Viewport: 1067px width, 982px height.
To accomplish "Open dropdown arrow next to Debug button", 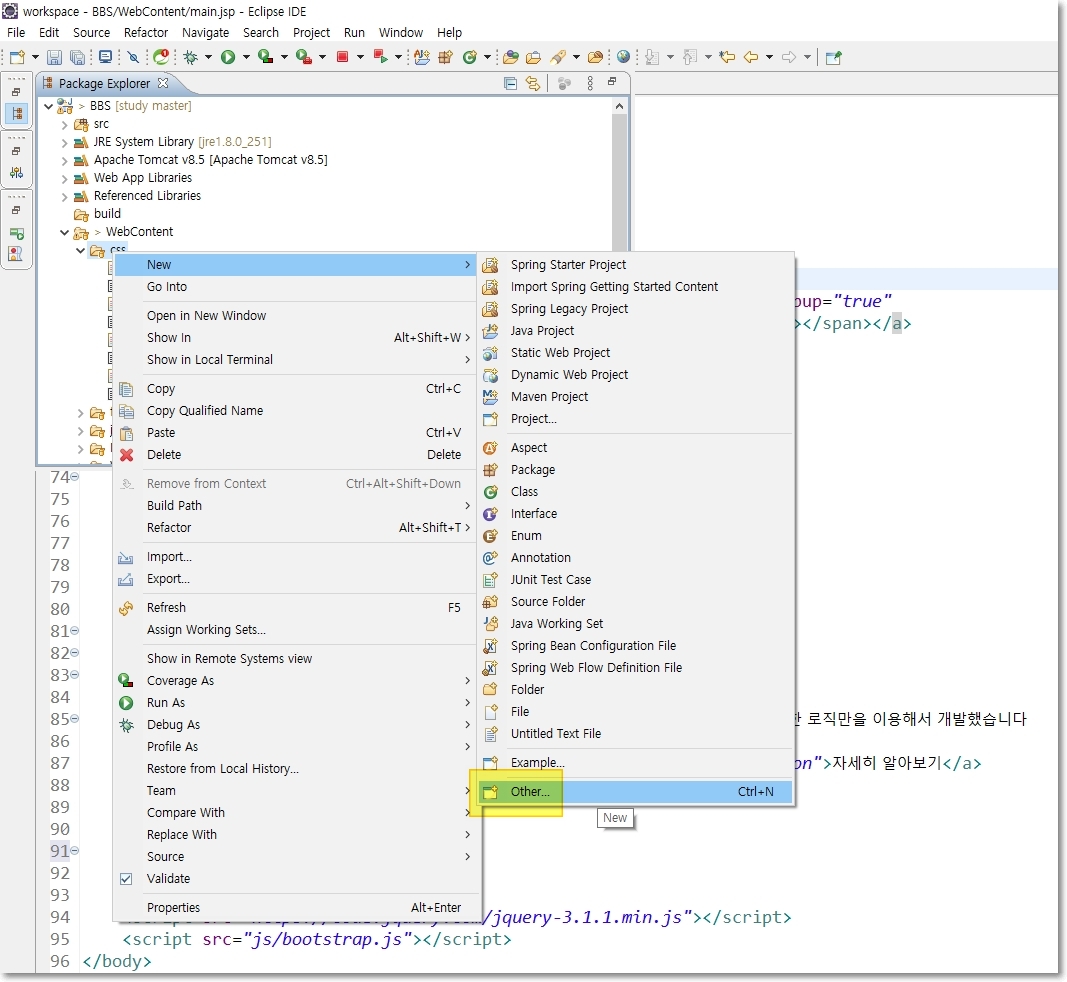I will [208, 57].
